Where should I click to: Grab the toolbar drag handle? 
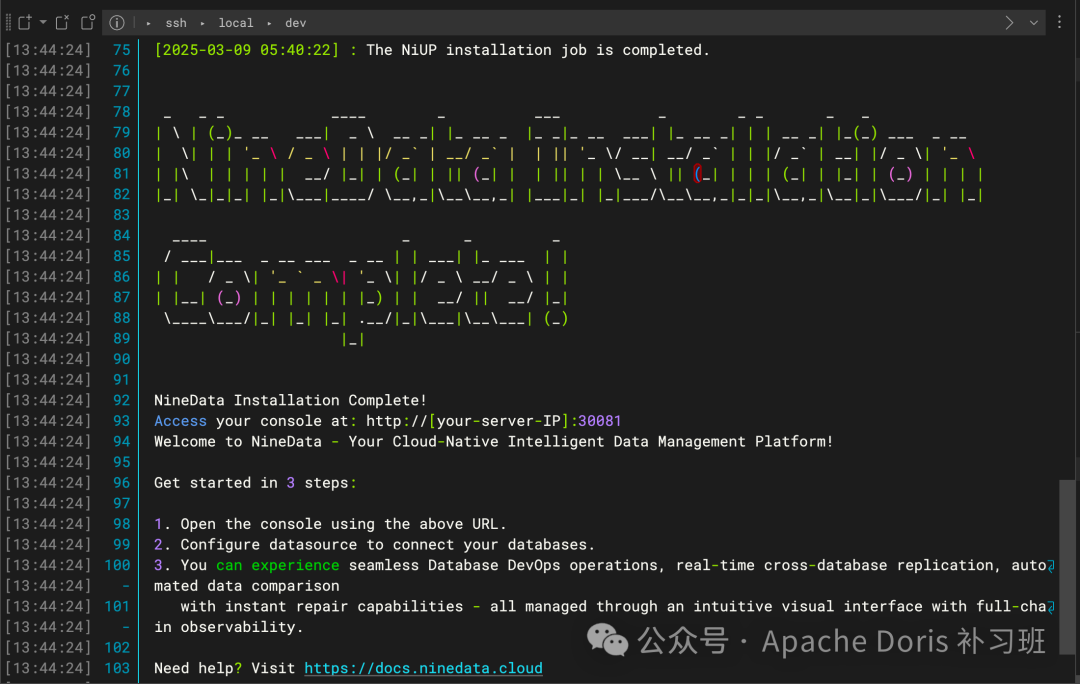pyautogui.click(x=8, y=23)
